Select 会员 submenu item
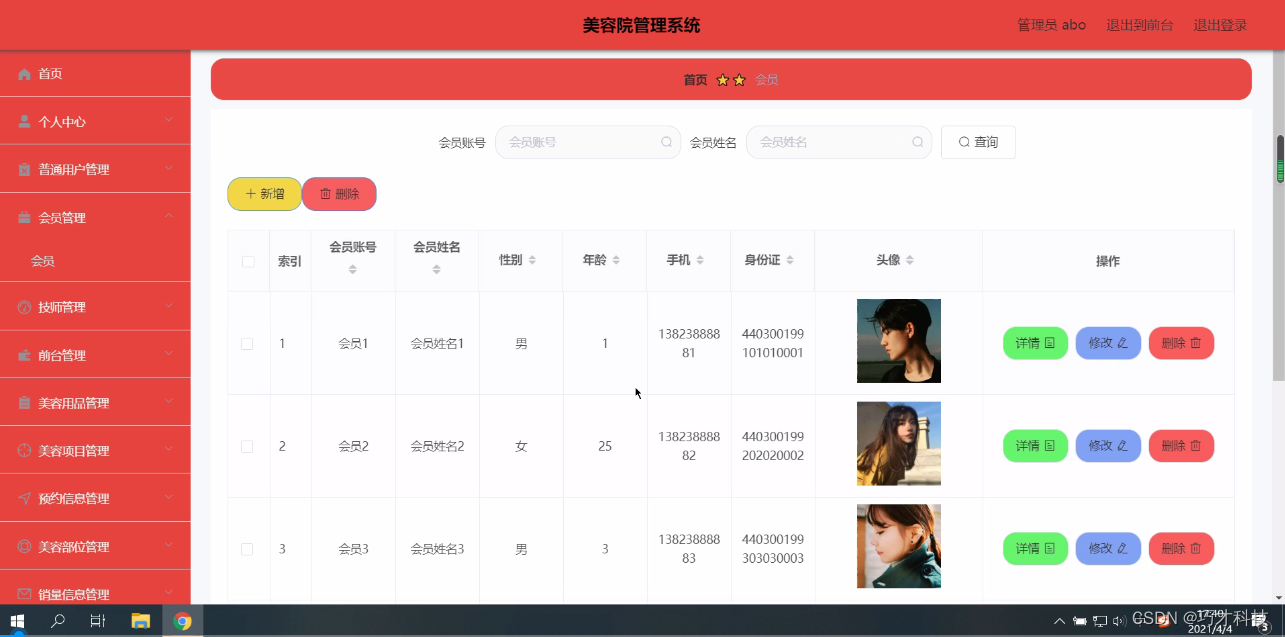 95,261
